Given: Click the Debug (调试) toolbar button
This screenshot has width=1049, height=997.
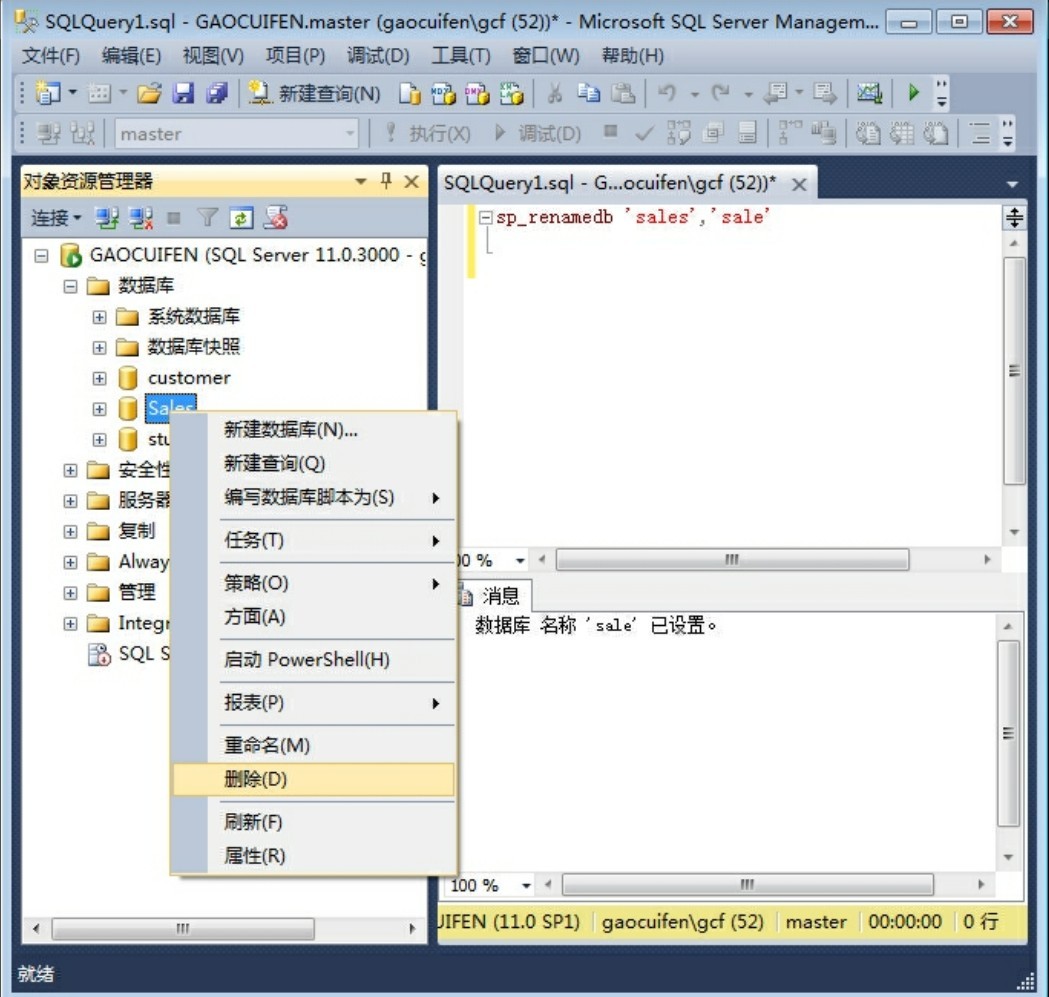Looking at the screenshot, I should (537, 133).
